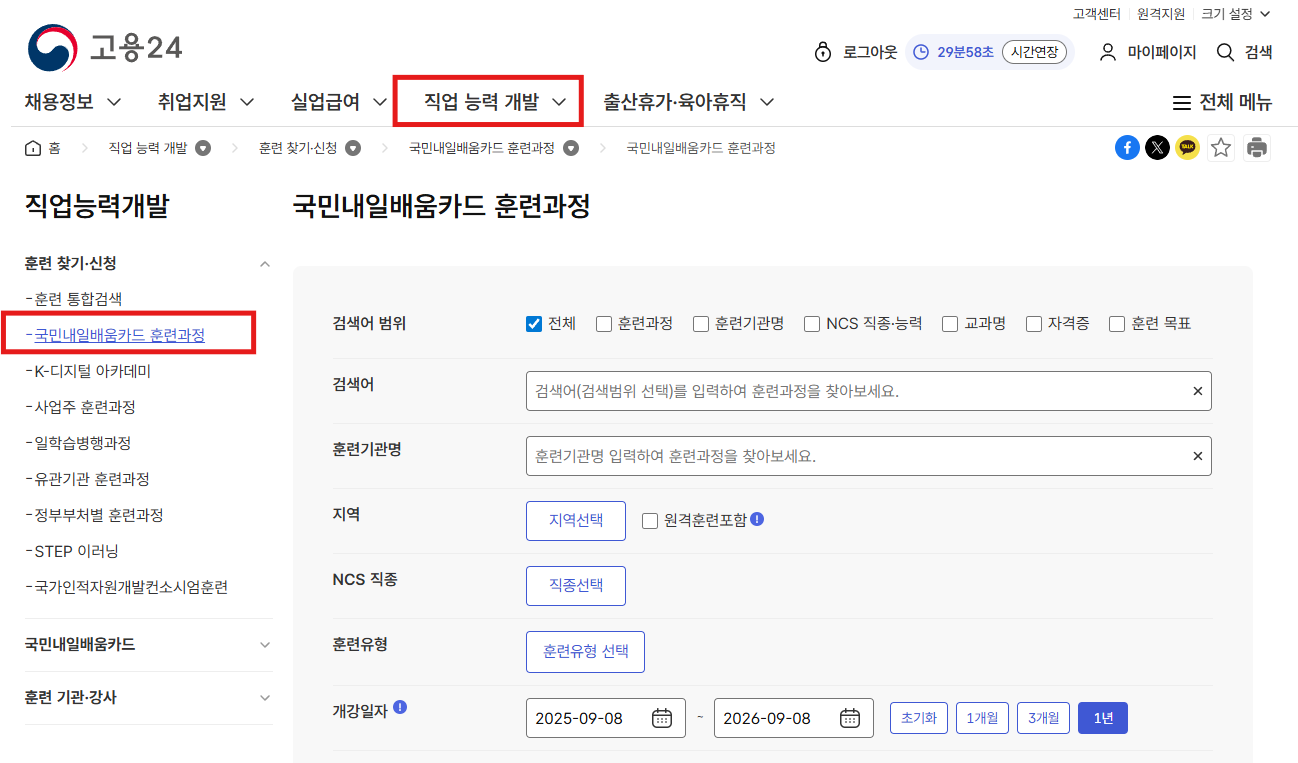Enable 원격훈련포함 checkbox

(x=650, y=521)
